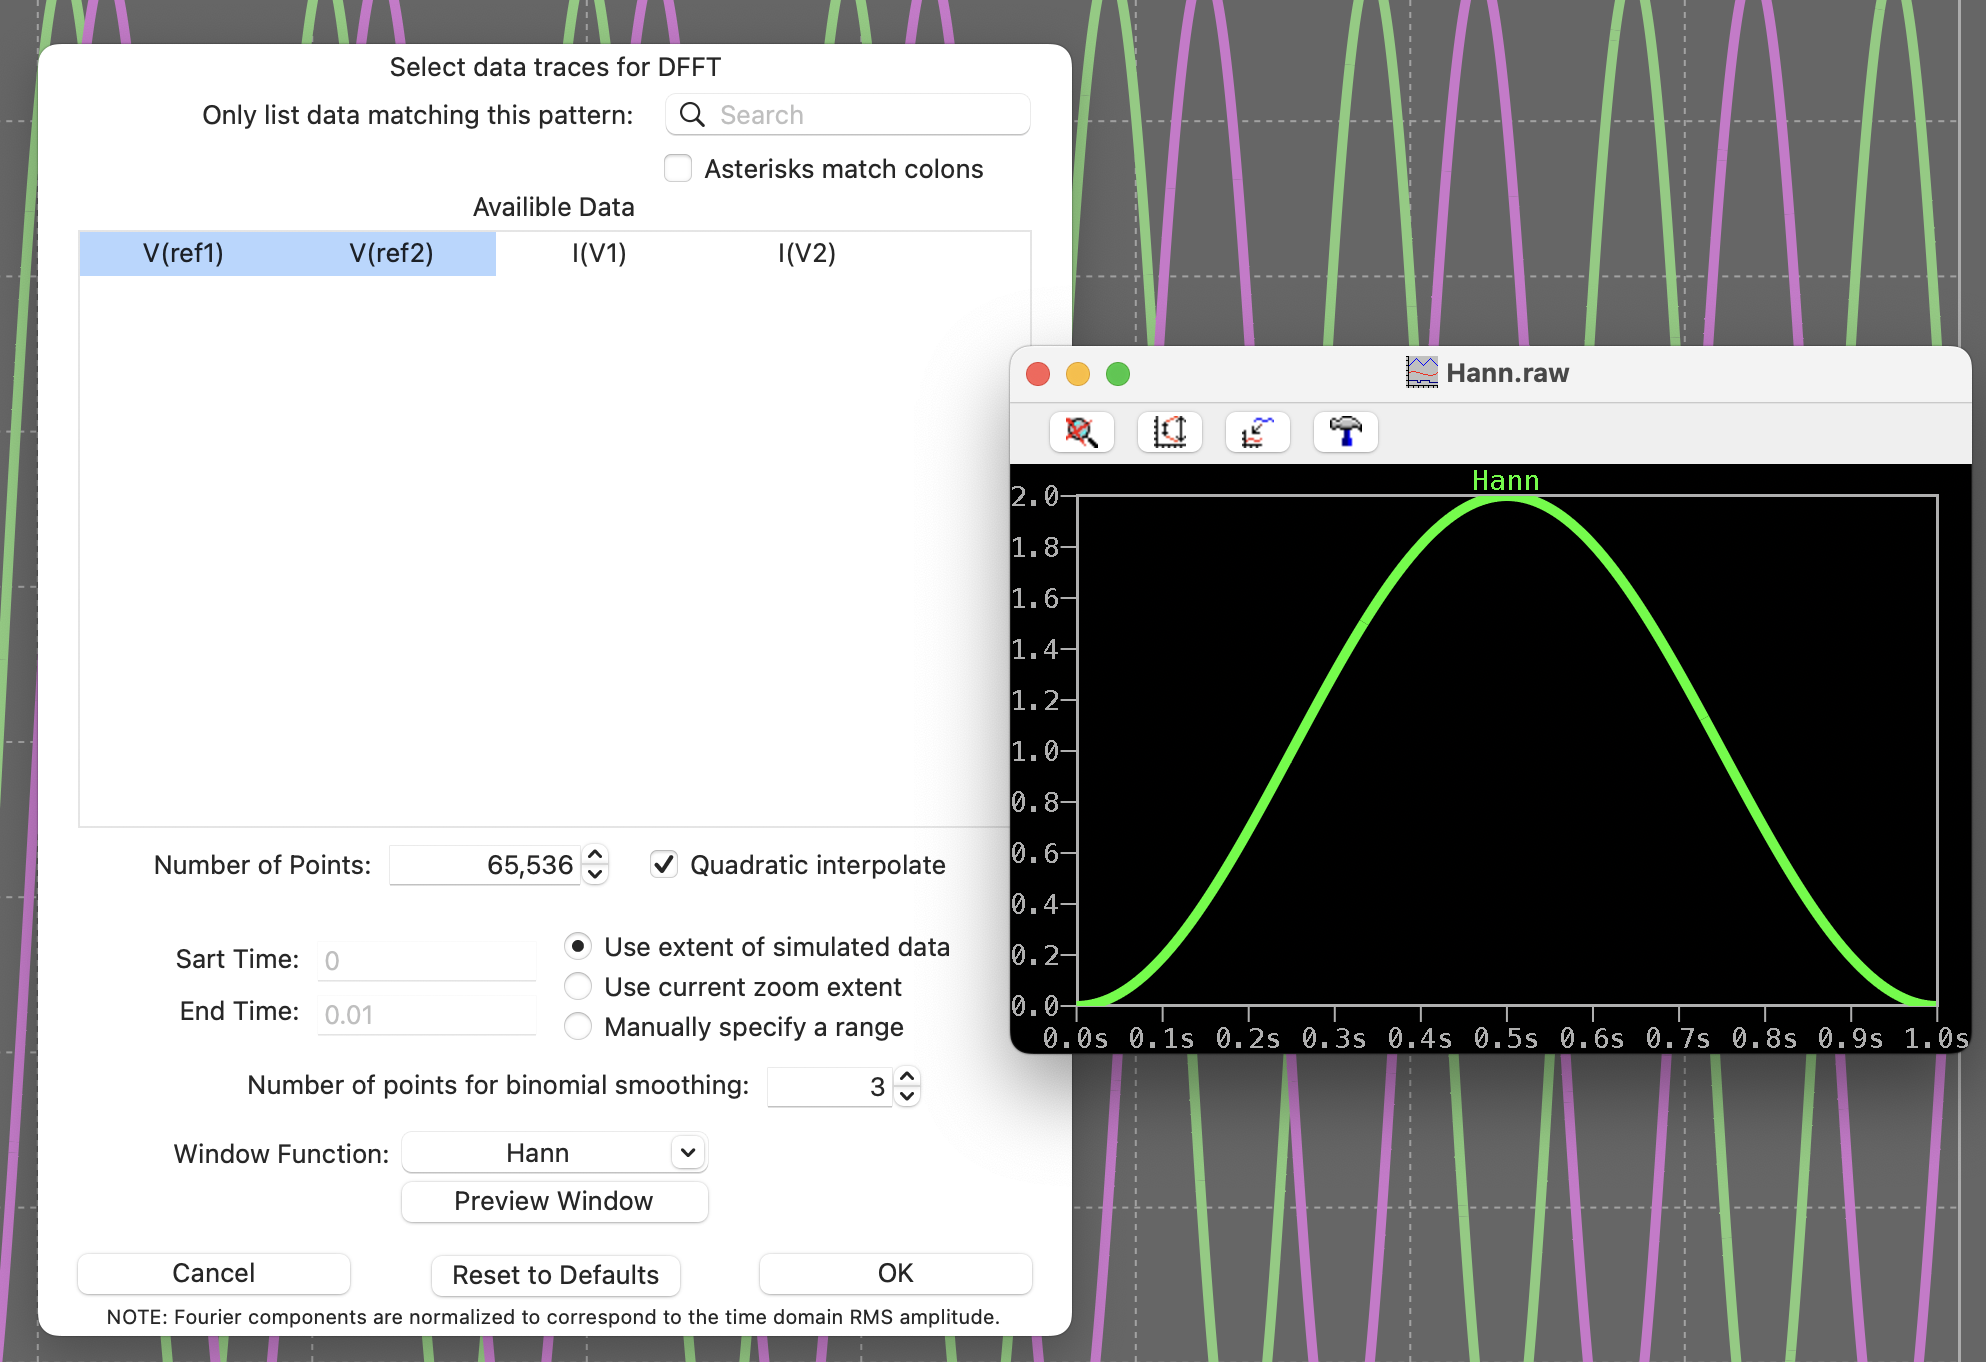Click the Hann trace label above plot

pos(1505,481)
